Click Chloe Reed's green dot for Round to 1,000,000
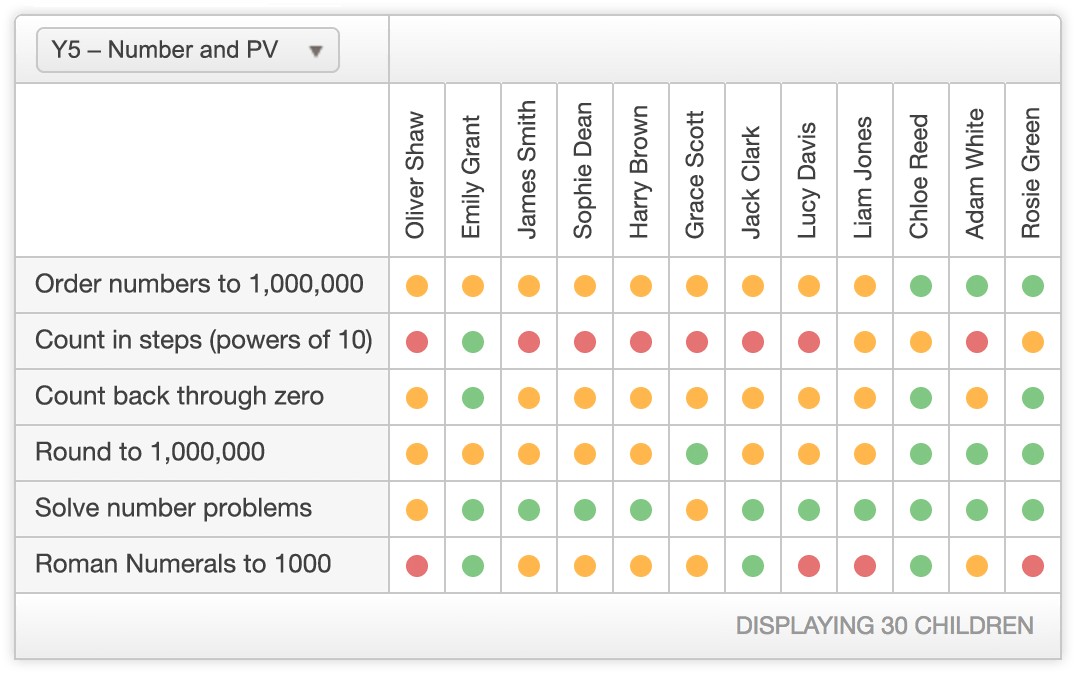This screenshot has height=674, width=1076. pos(921,454)
